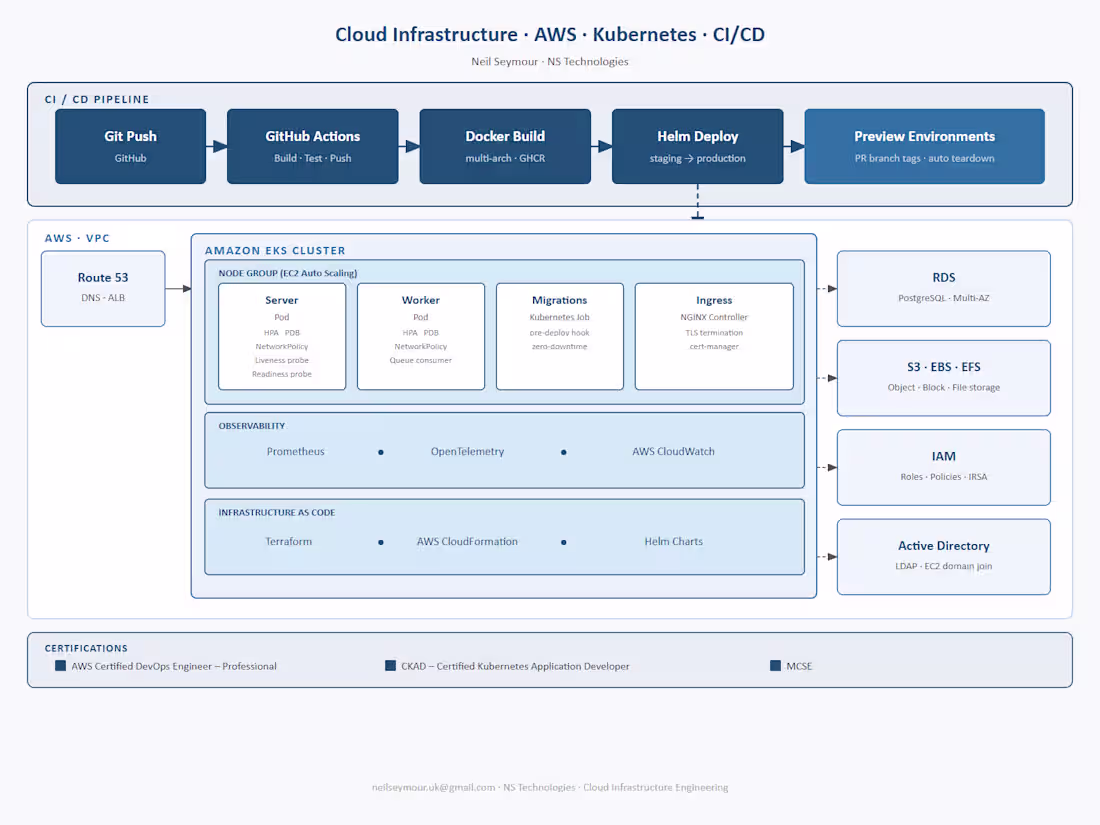Click the CI / CD PIPELINE heading
This screenshot has height=825, width=1100.
click(97, 99)
